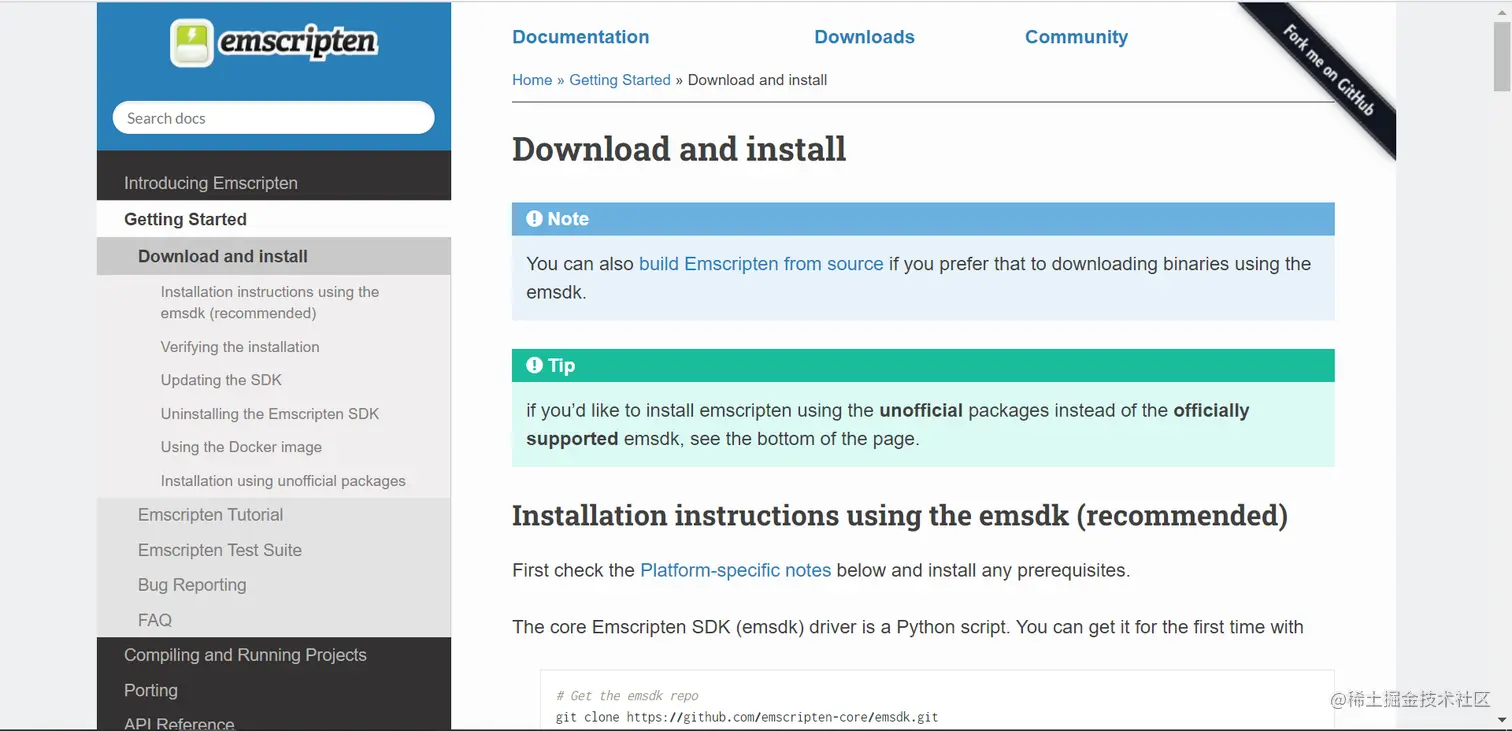Jump to Uninstalling the Emscripten SDK
This screenshot has width=1512, height=731.
pyautogui.click(x=270, y=414)
